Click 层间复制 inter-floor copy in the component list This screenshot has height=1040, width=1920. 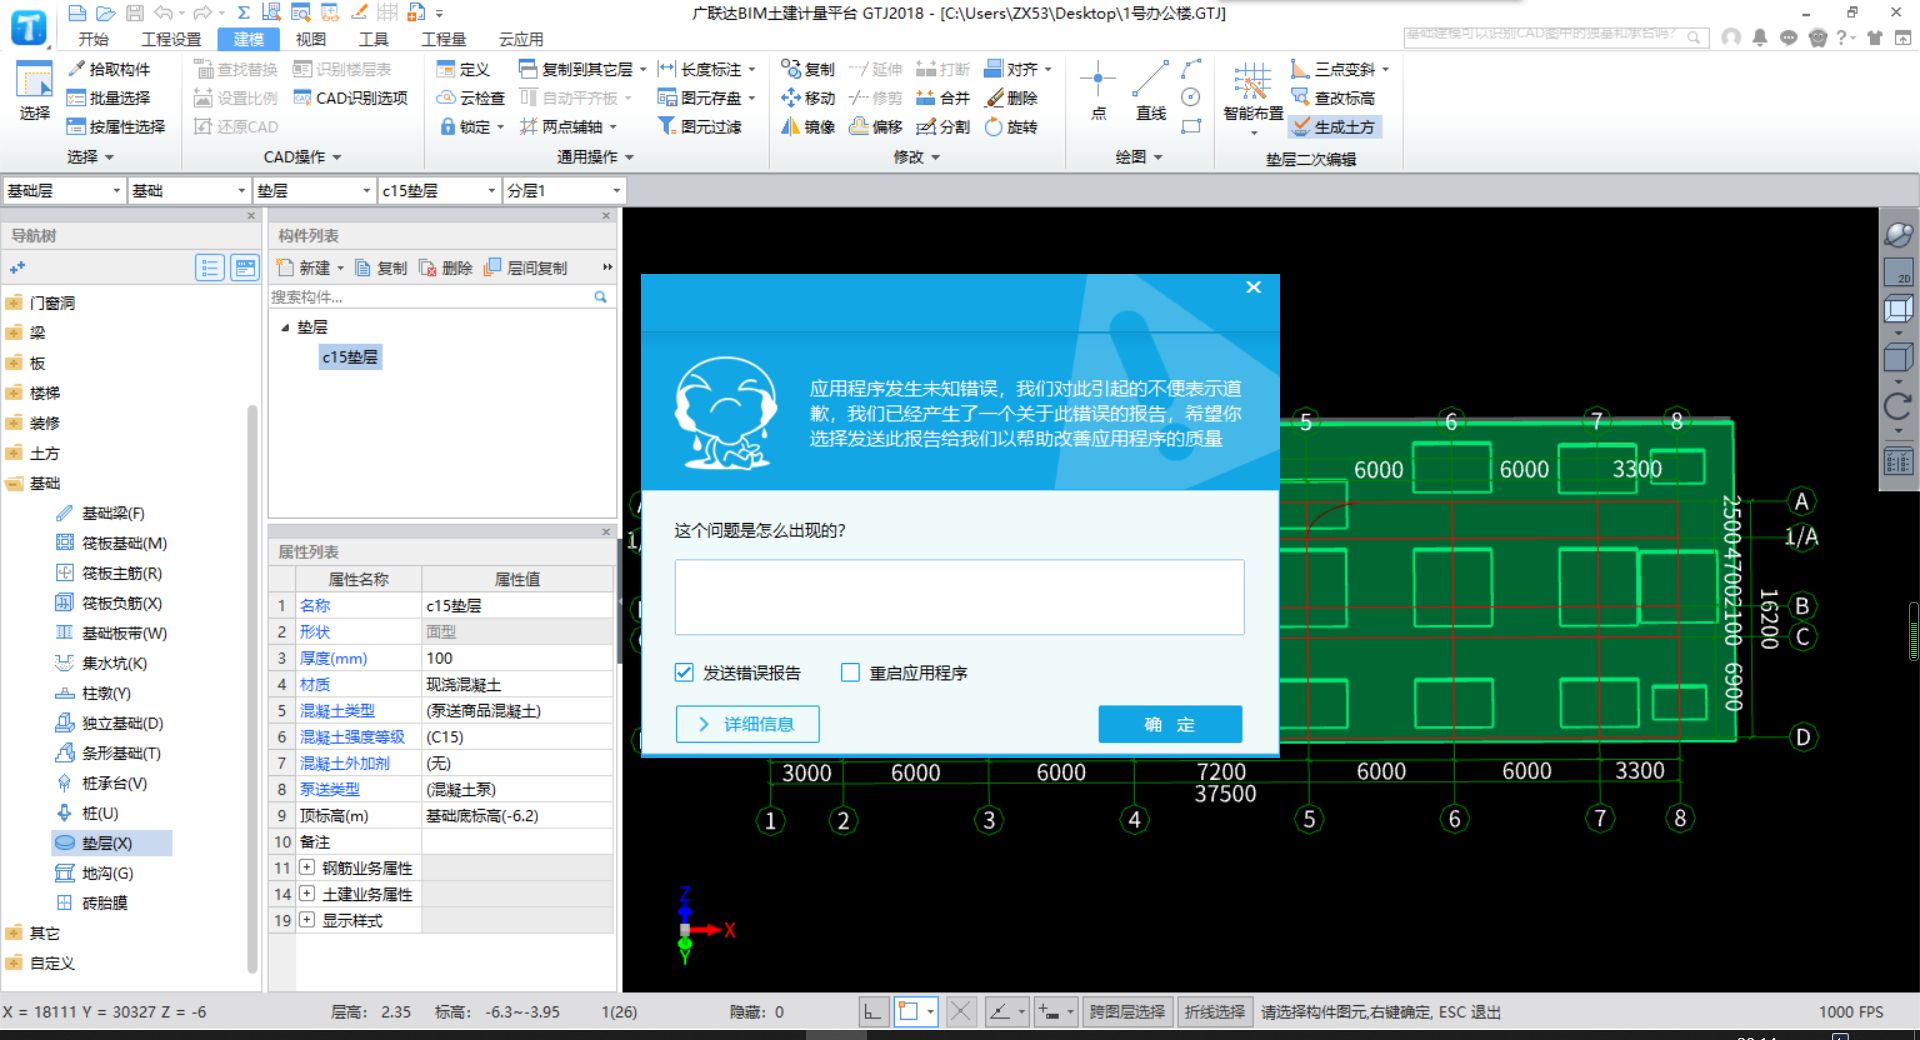click(526, 268)
